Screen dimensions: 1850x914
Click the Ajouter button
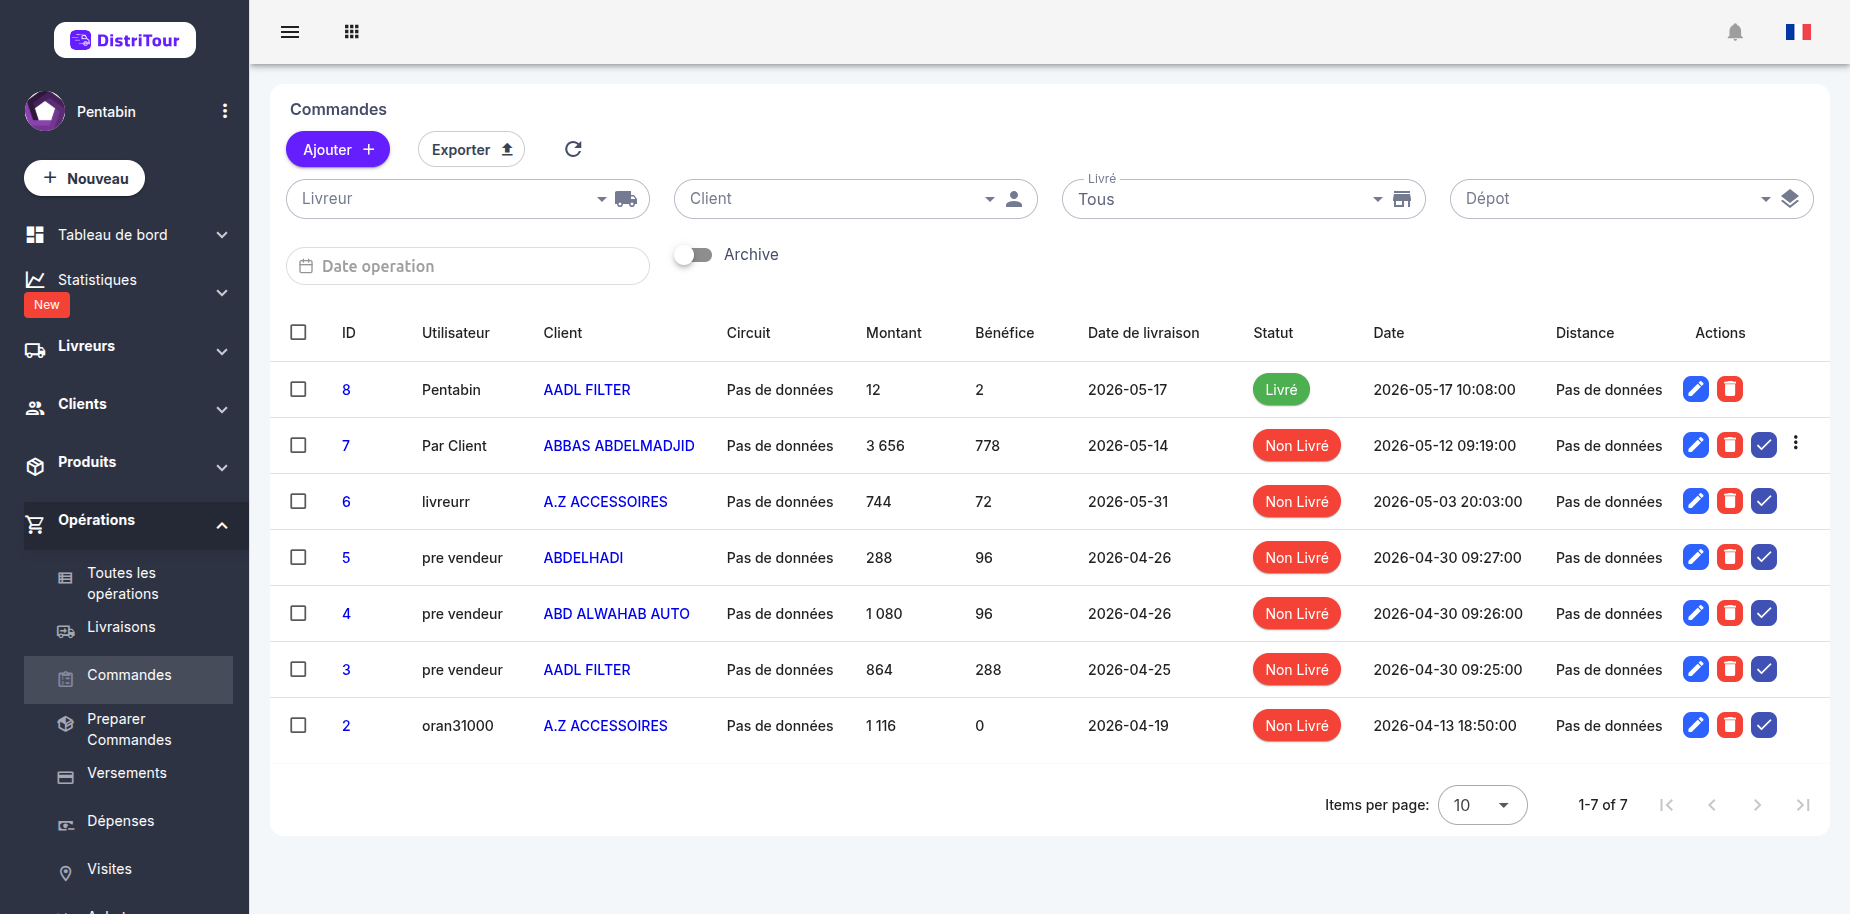click(338, 149)
